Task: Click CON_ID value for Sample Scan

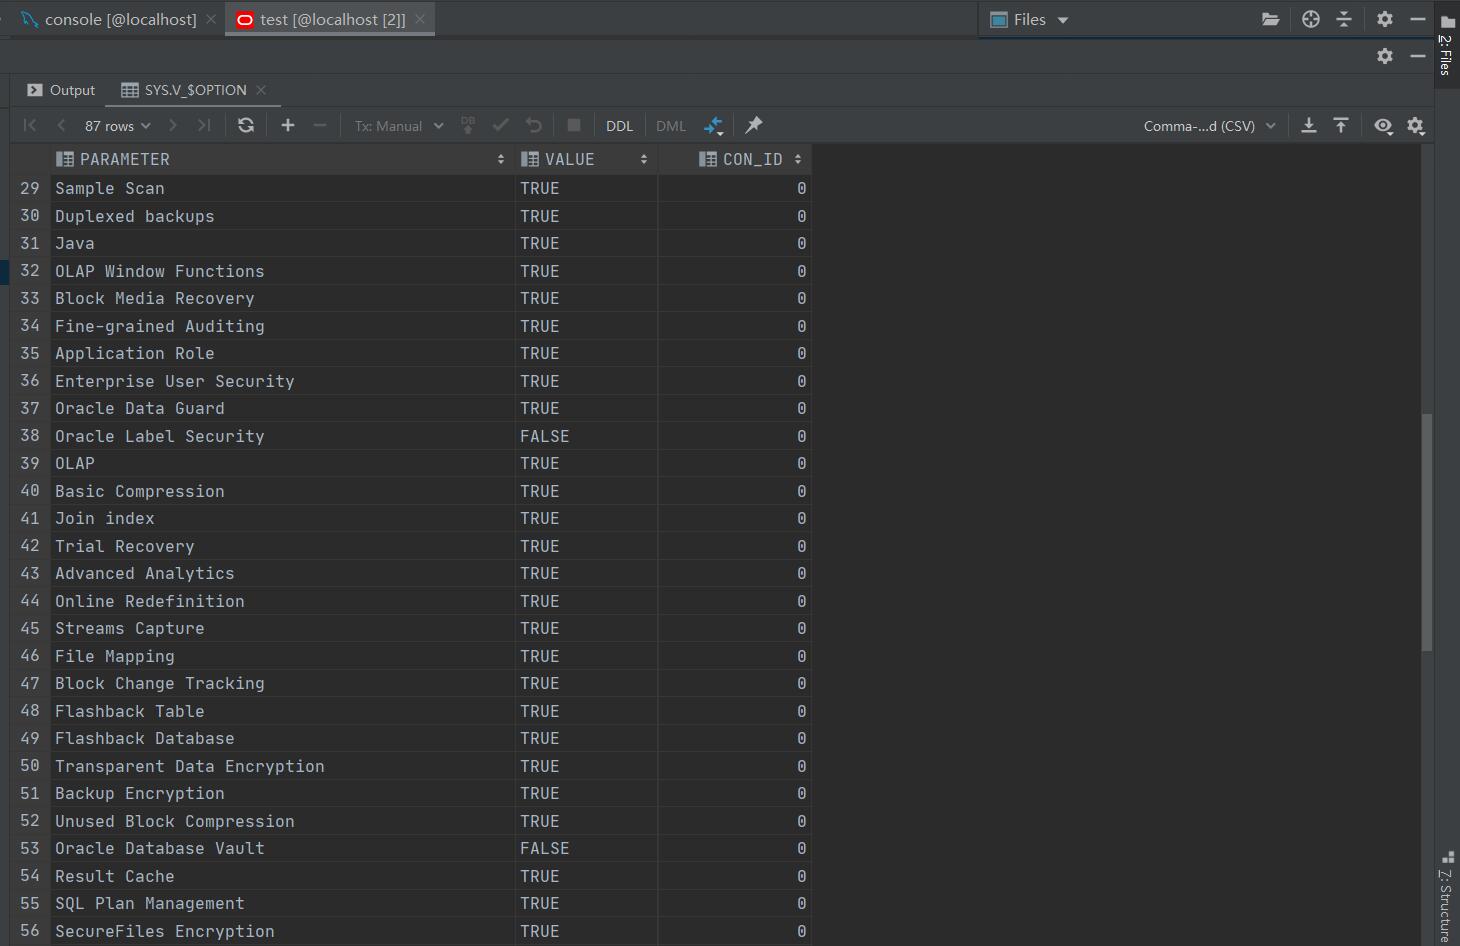Action: 734,188
